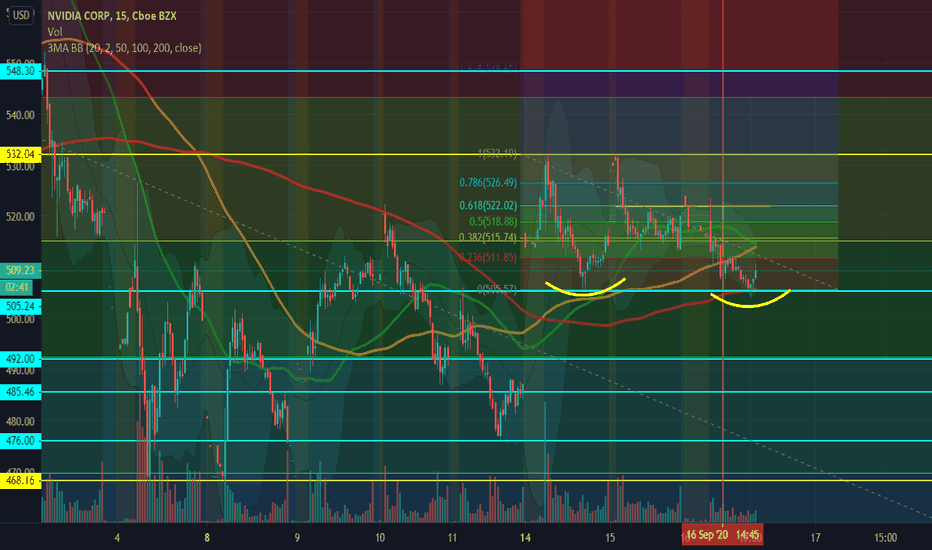Click date 8 on the time axis
932x550 pixels.
click(207, 538)
